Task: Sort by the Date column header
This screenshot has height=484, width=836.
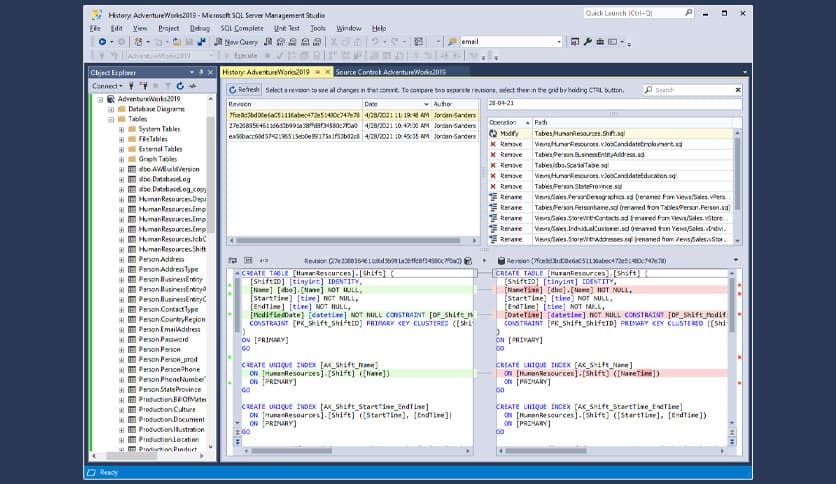Action: point(397,104)
